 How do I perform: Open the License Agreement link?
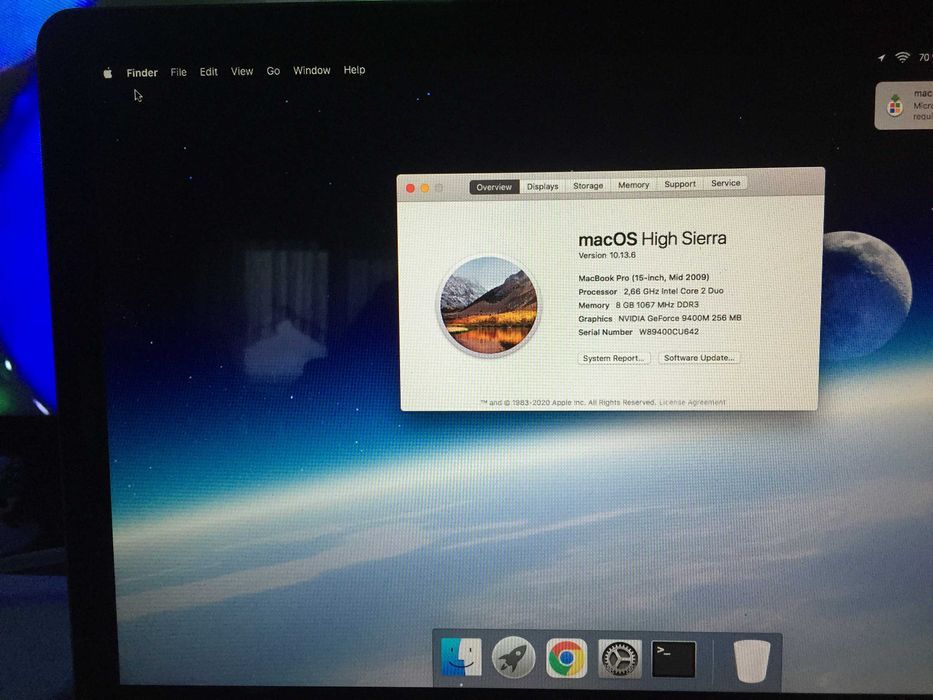click(692, 402)
